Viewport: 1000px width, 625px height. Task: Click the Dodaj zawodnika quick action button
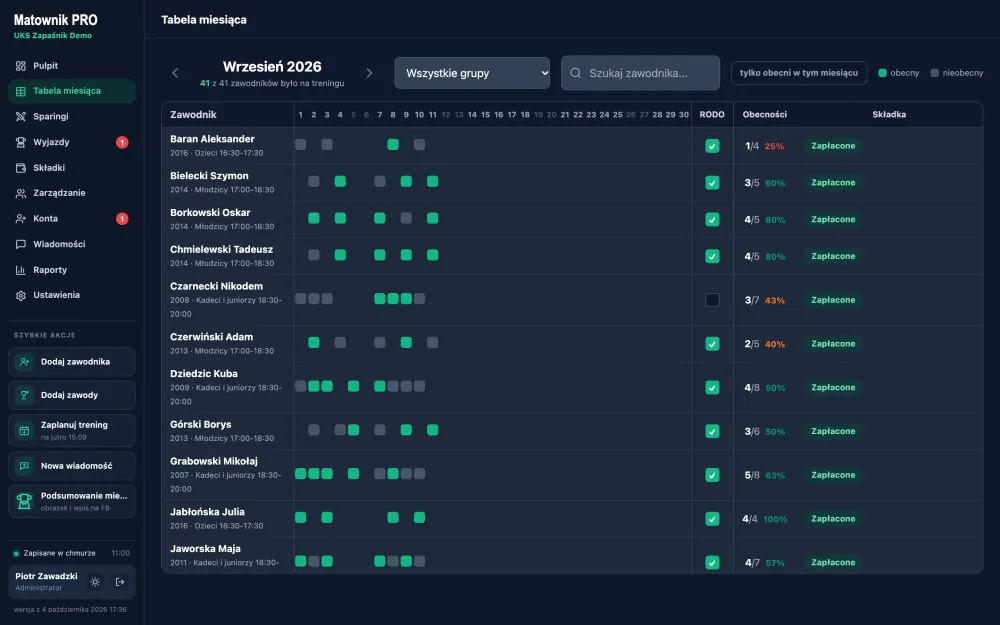(72, 362)
